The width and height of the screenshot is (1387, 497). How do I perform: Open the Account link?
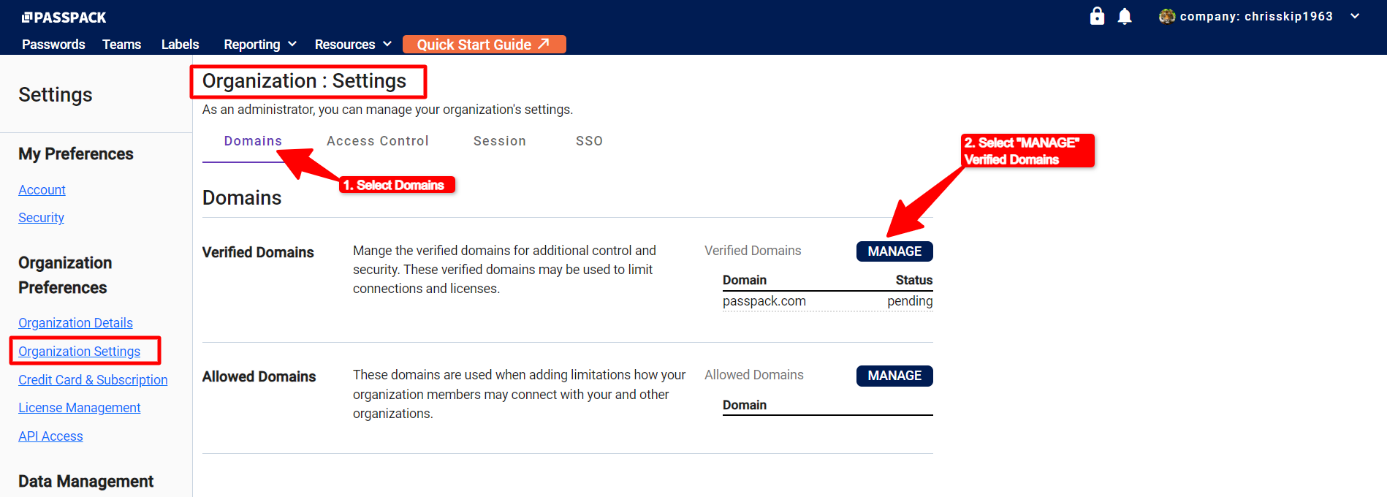coord(42,190)
